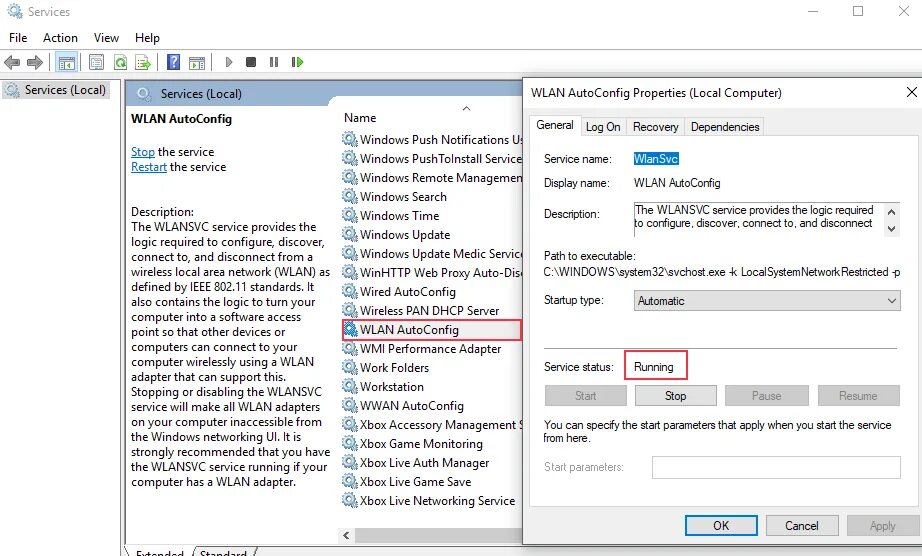Open the Action menu
The height and width of the screenshot is (556, 922).
[60, 38]
